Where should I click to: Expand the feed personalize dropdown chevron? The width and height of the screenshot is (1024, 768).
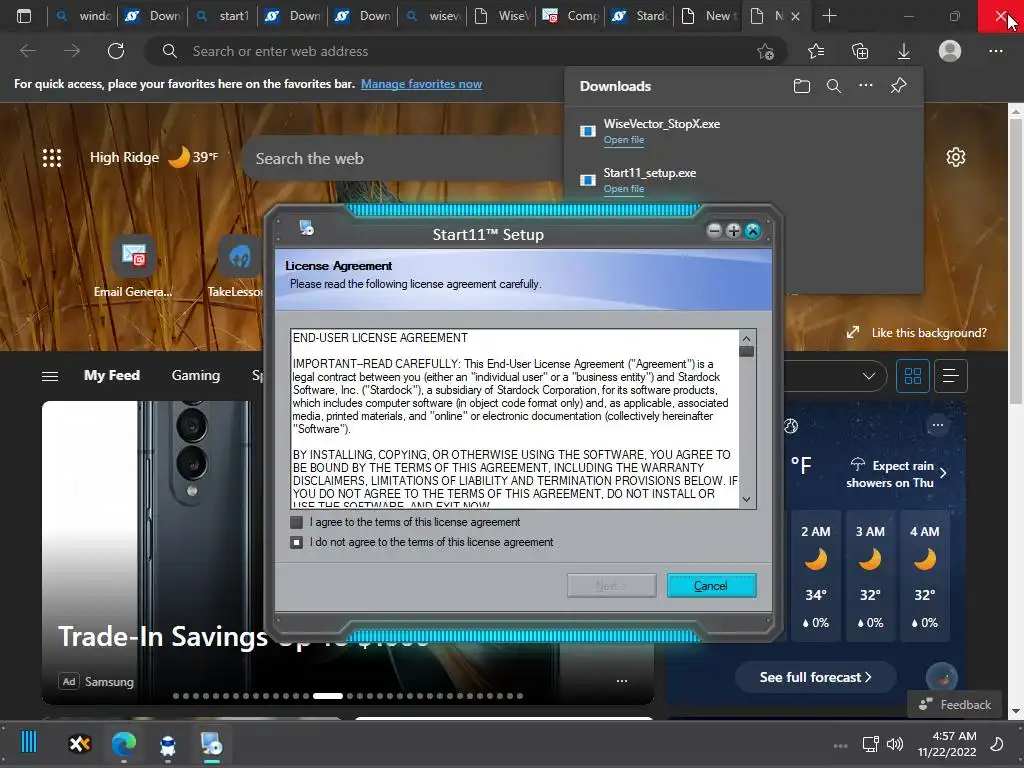[869, 376]
